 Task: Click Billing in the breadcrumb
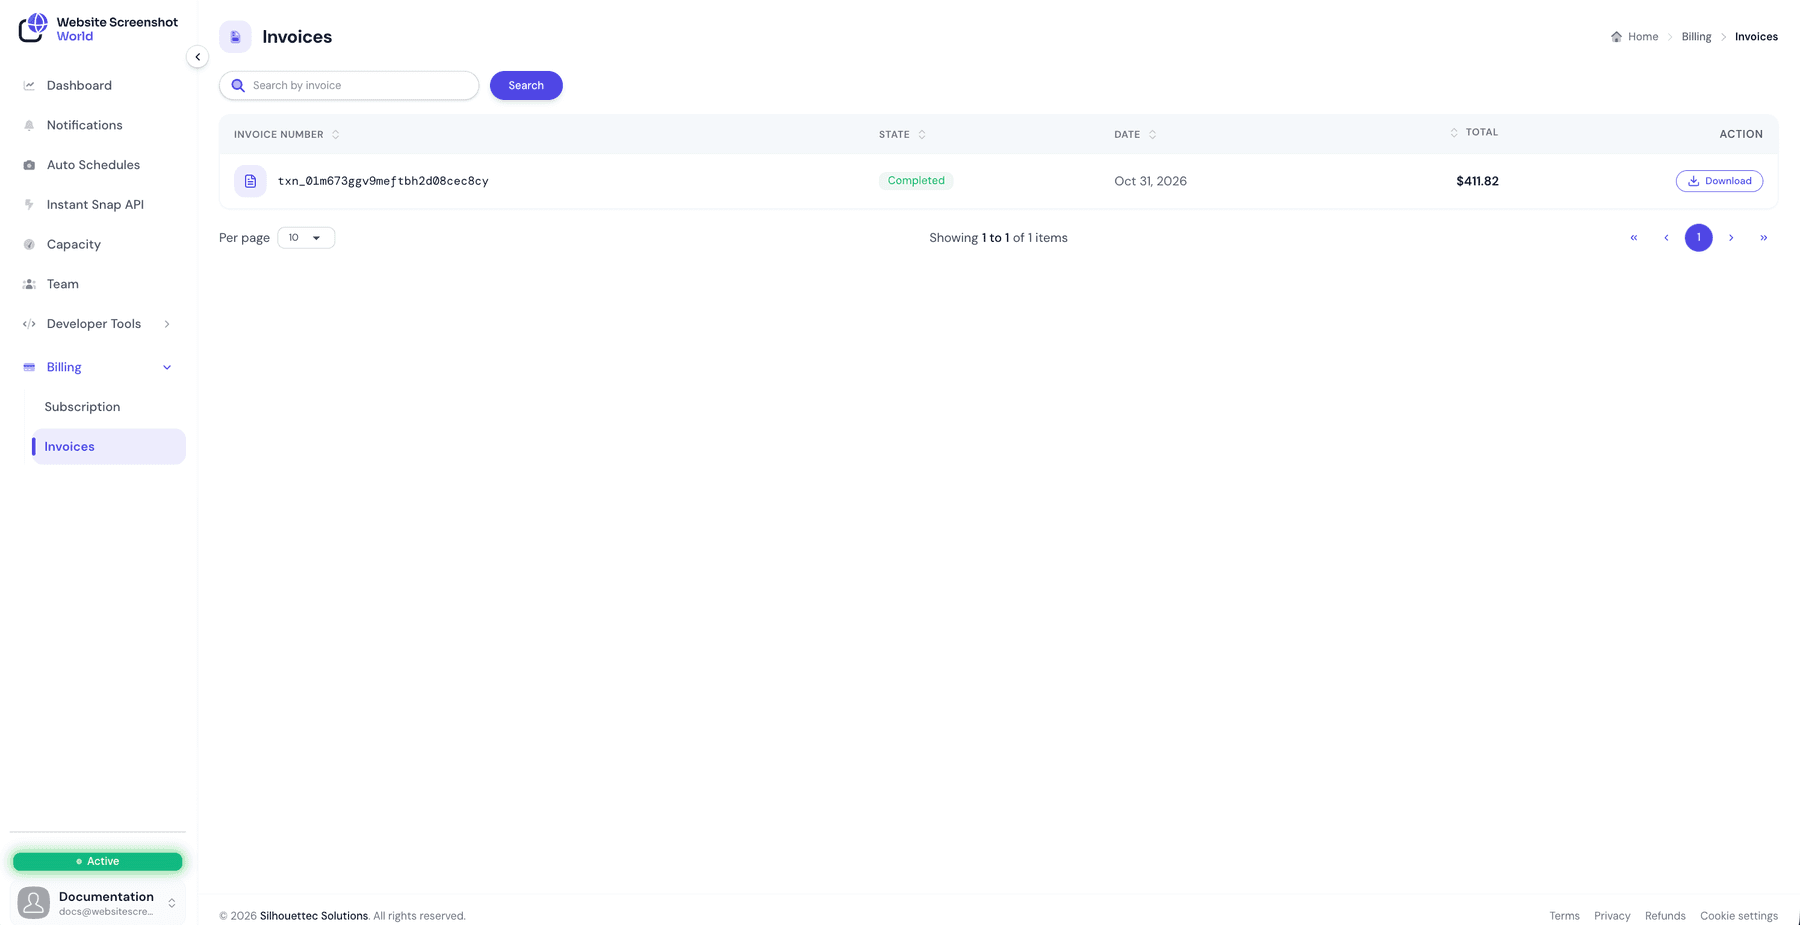[1696, 37]
